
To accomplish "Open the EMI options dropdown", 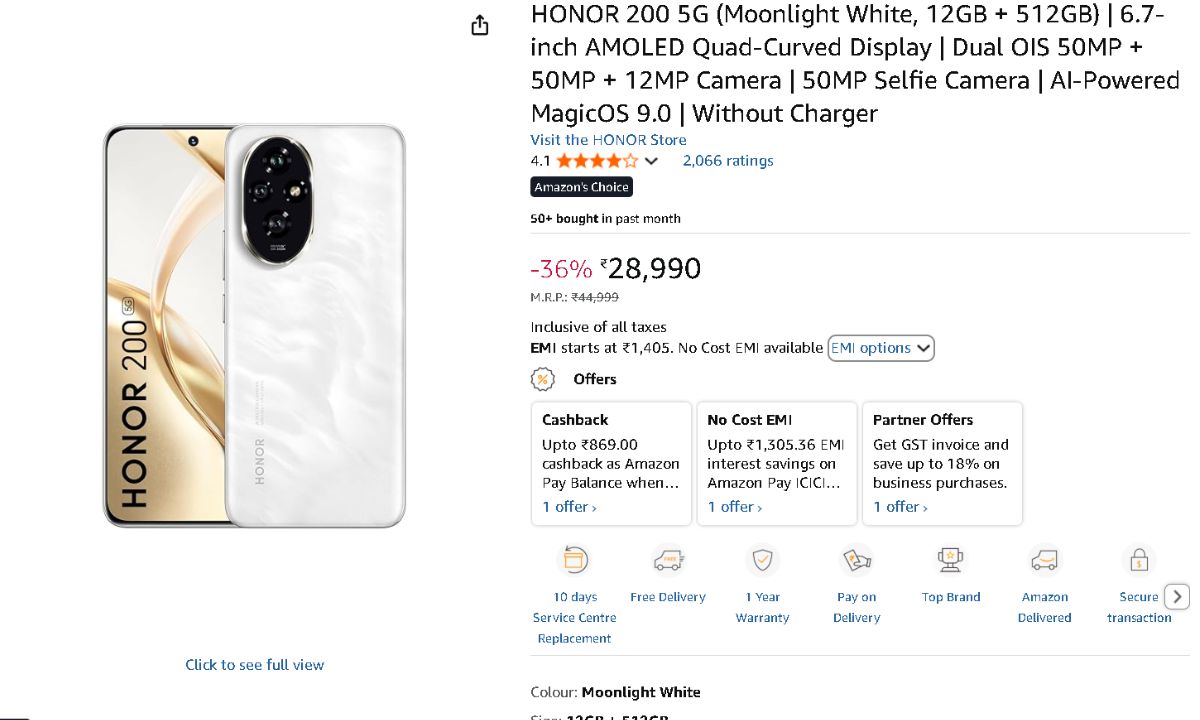I will point(881,348).
